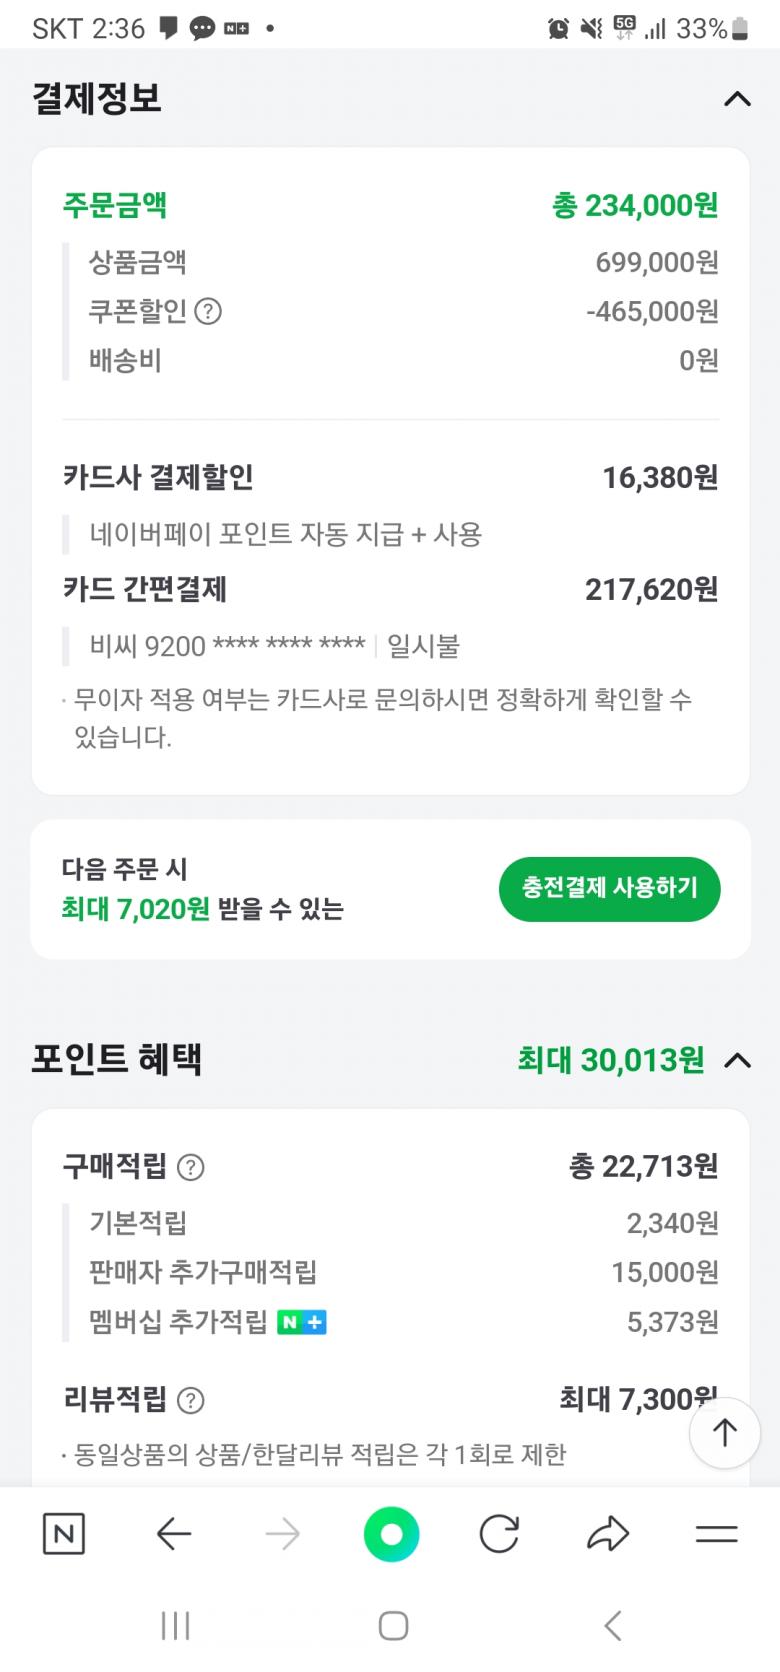Open the 쿠폰할인 help question icon
The image size is (780, 1672).
pos(208,312)
